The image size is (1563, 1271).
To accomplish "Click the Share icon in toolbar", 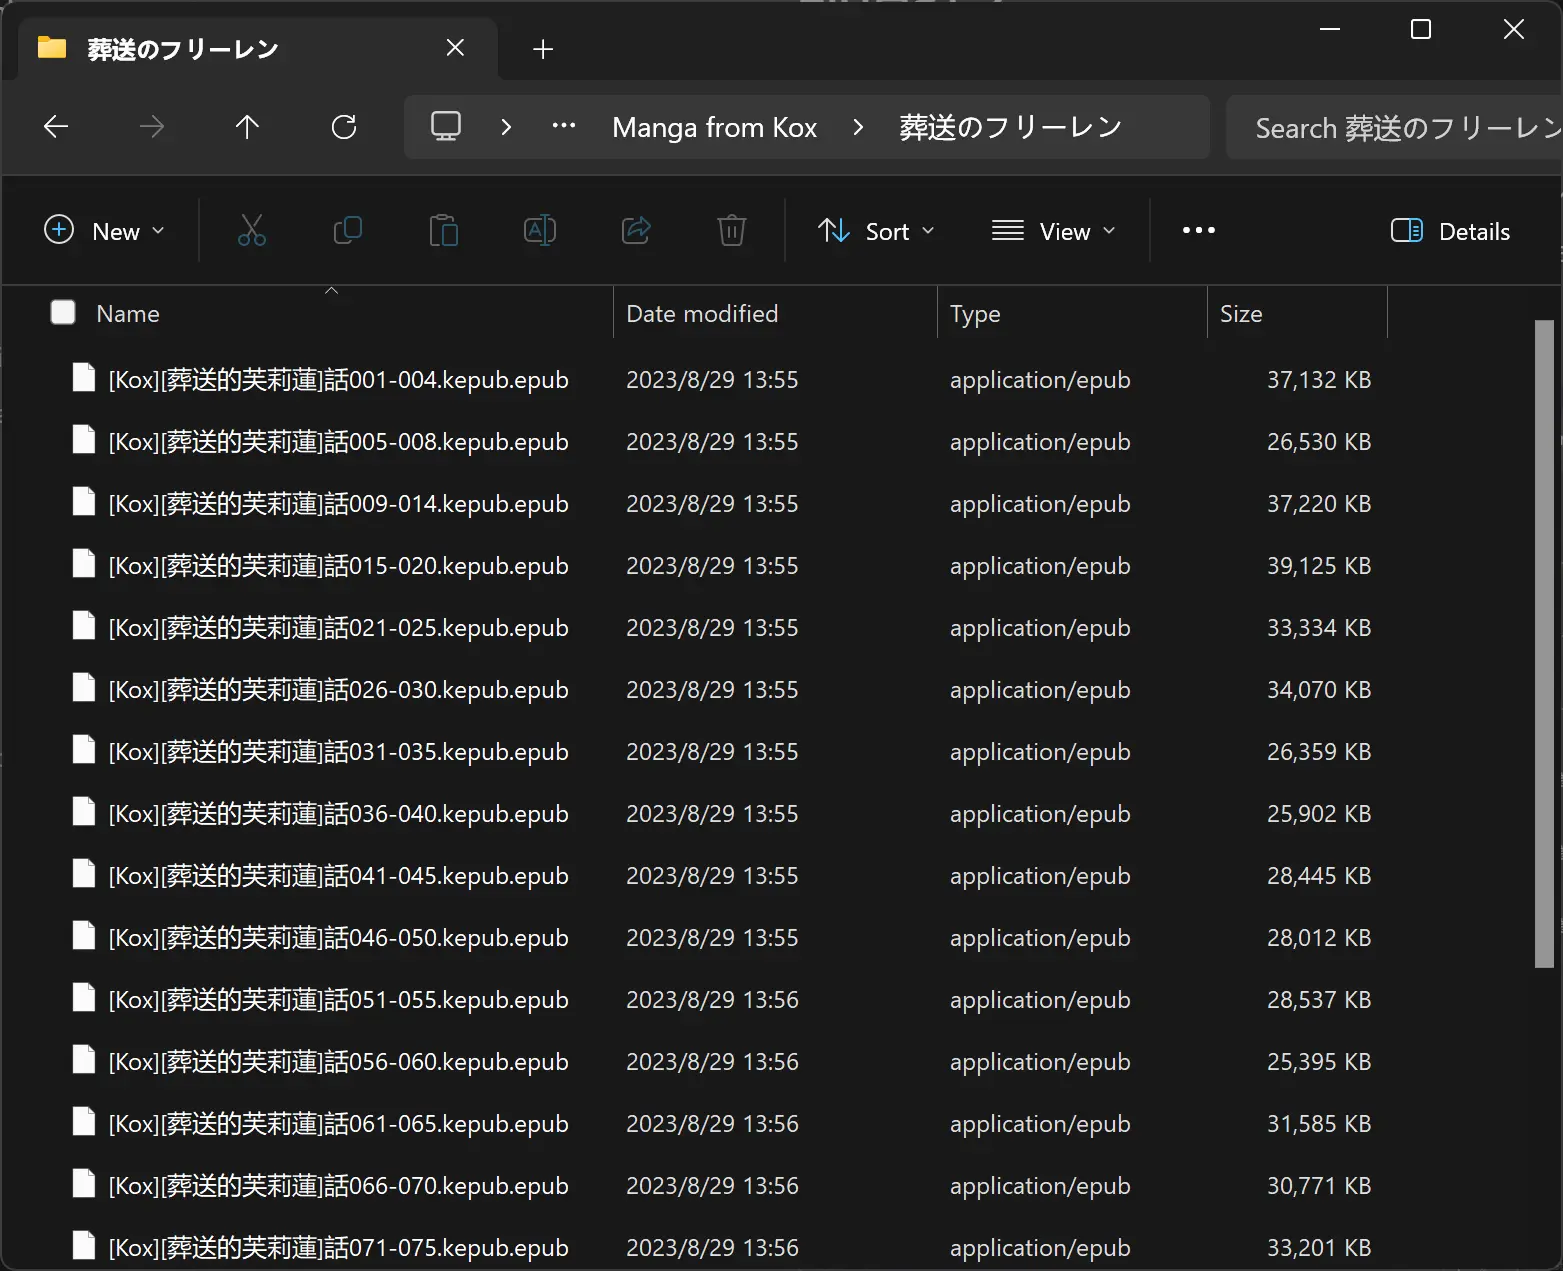I will (636, 231).
